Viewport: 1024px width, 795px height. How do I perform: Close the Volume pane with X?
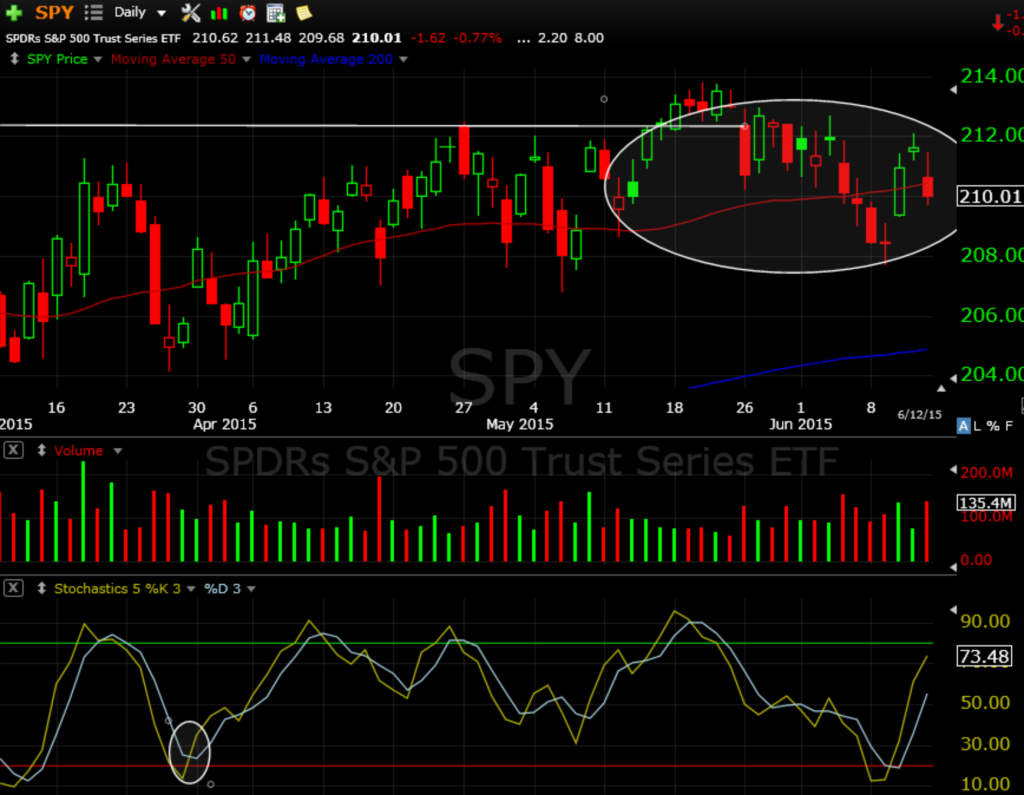click(13, 449)
